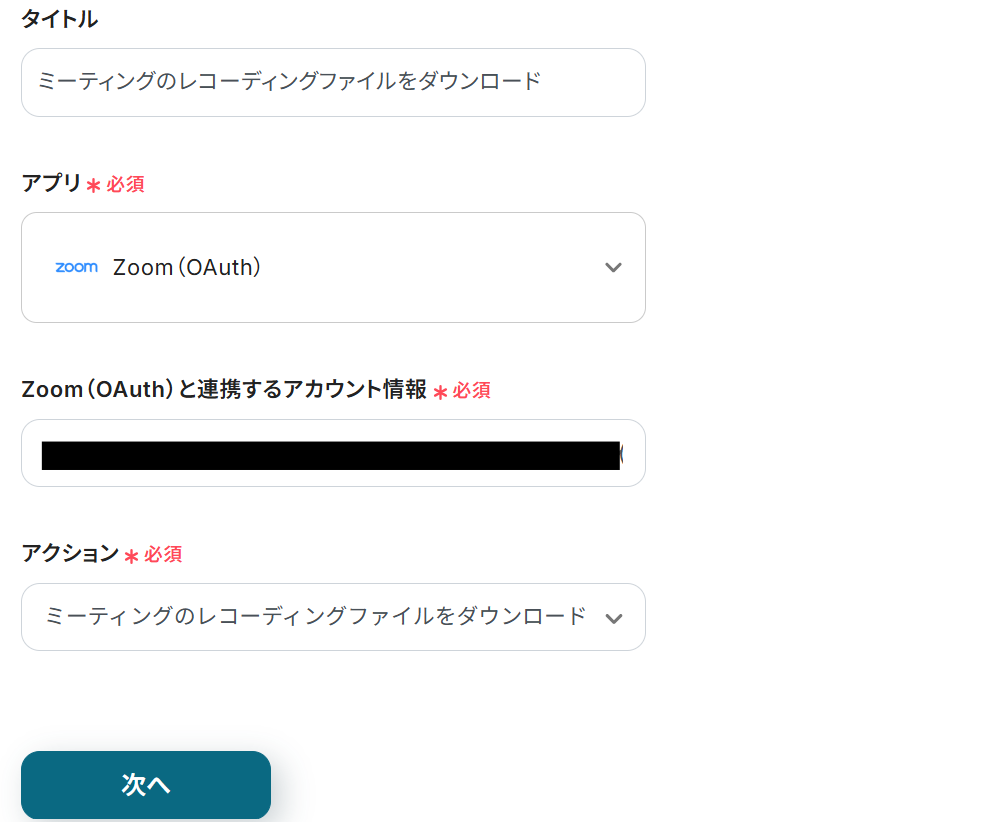Image resolution: width=982 pixels, height=822 pixels.
Task: Click the タイトル field label
Action: (x=60, y=19)
